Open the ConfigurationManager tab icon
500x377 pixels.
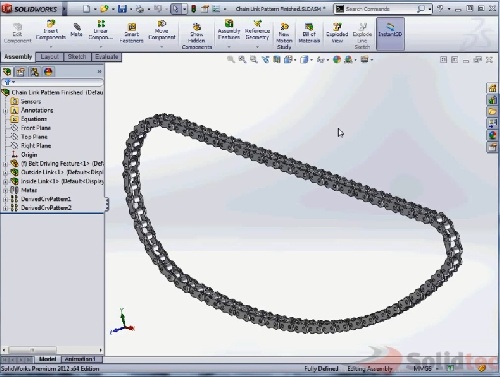(x=34, y=72)
